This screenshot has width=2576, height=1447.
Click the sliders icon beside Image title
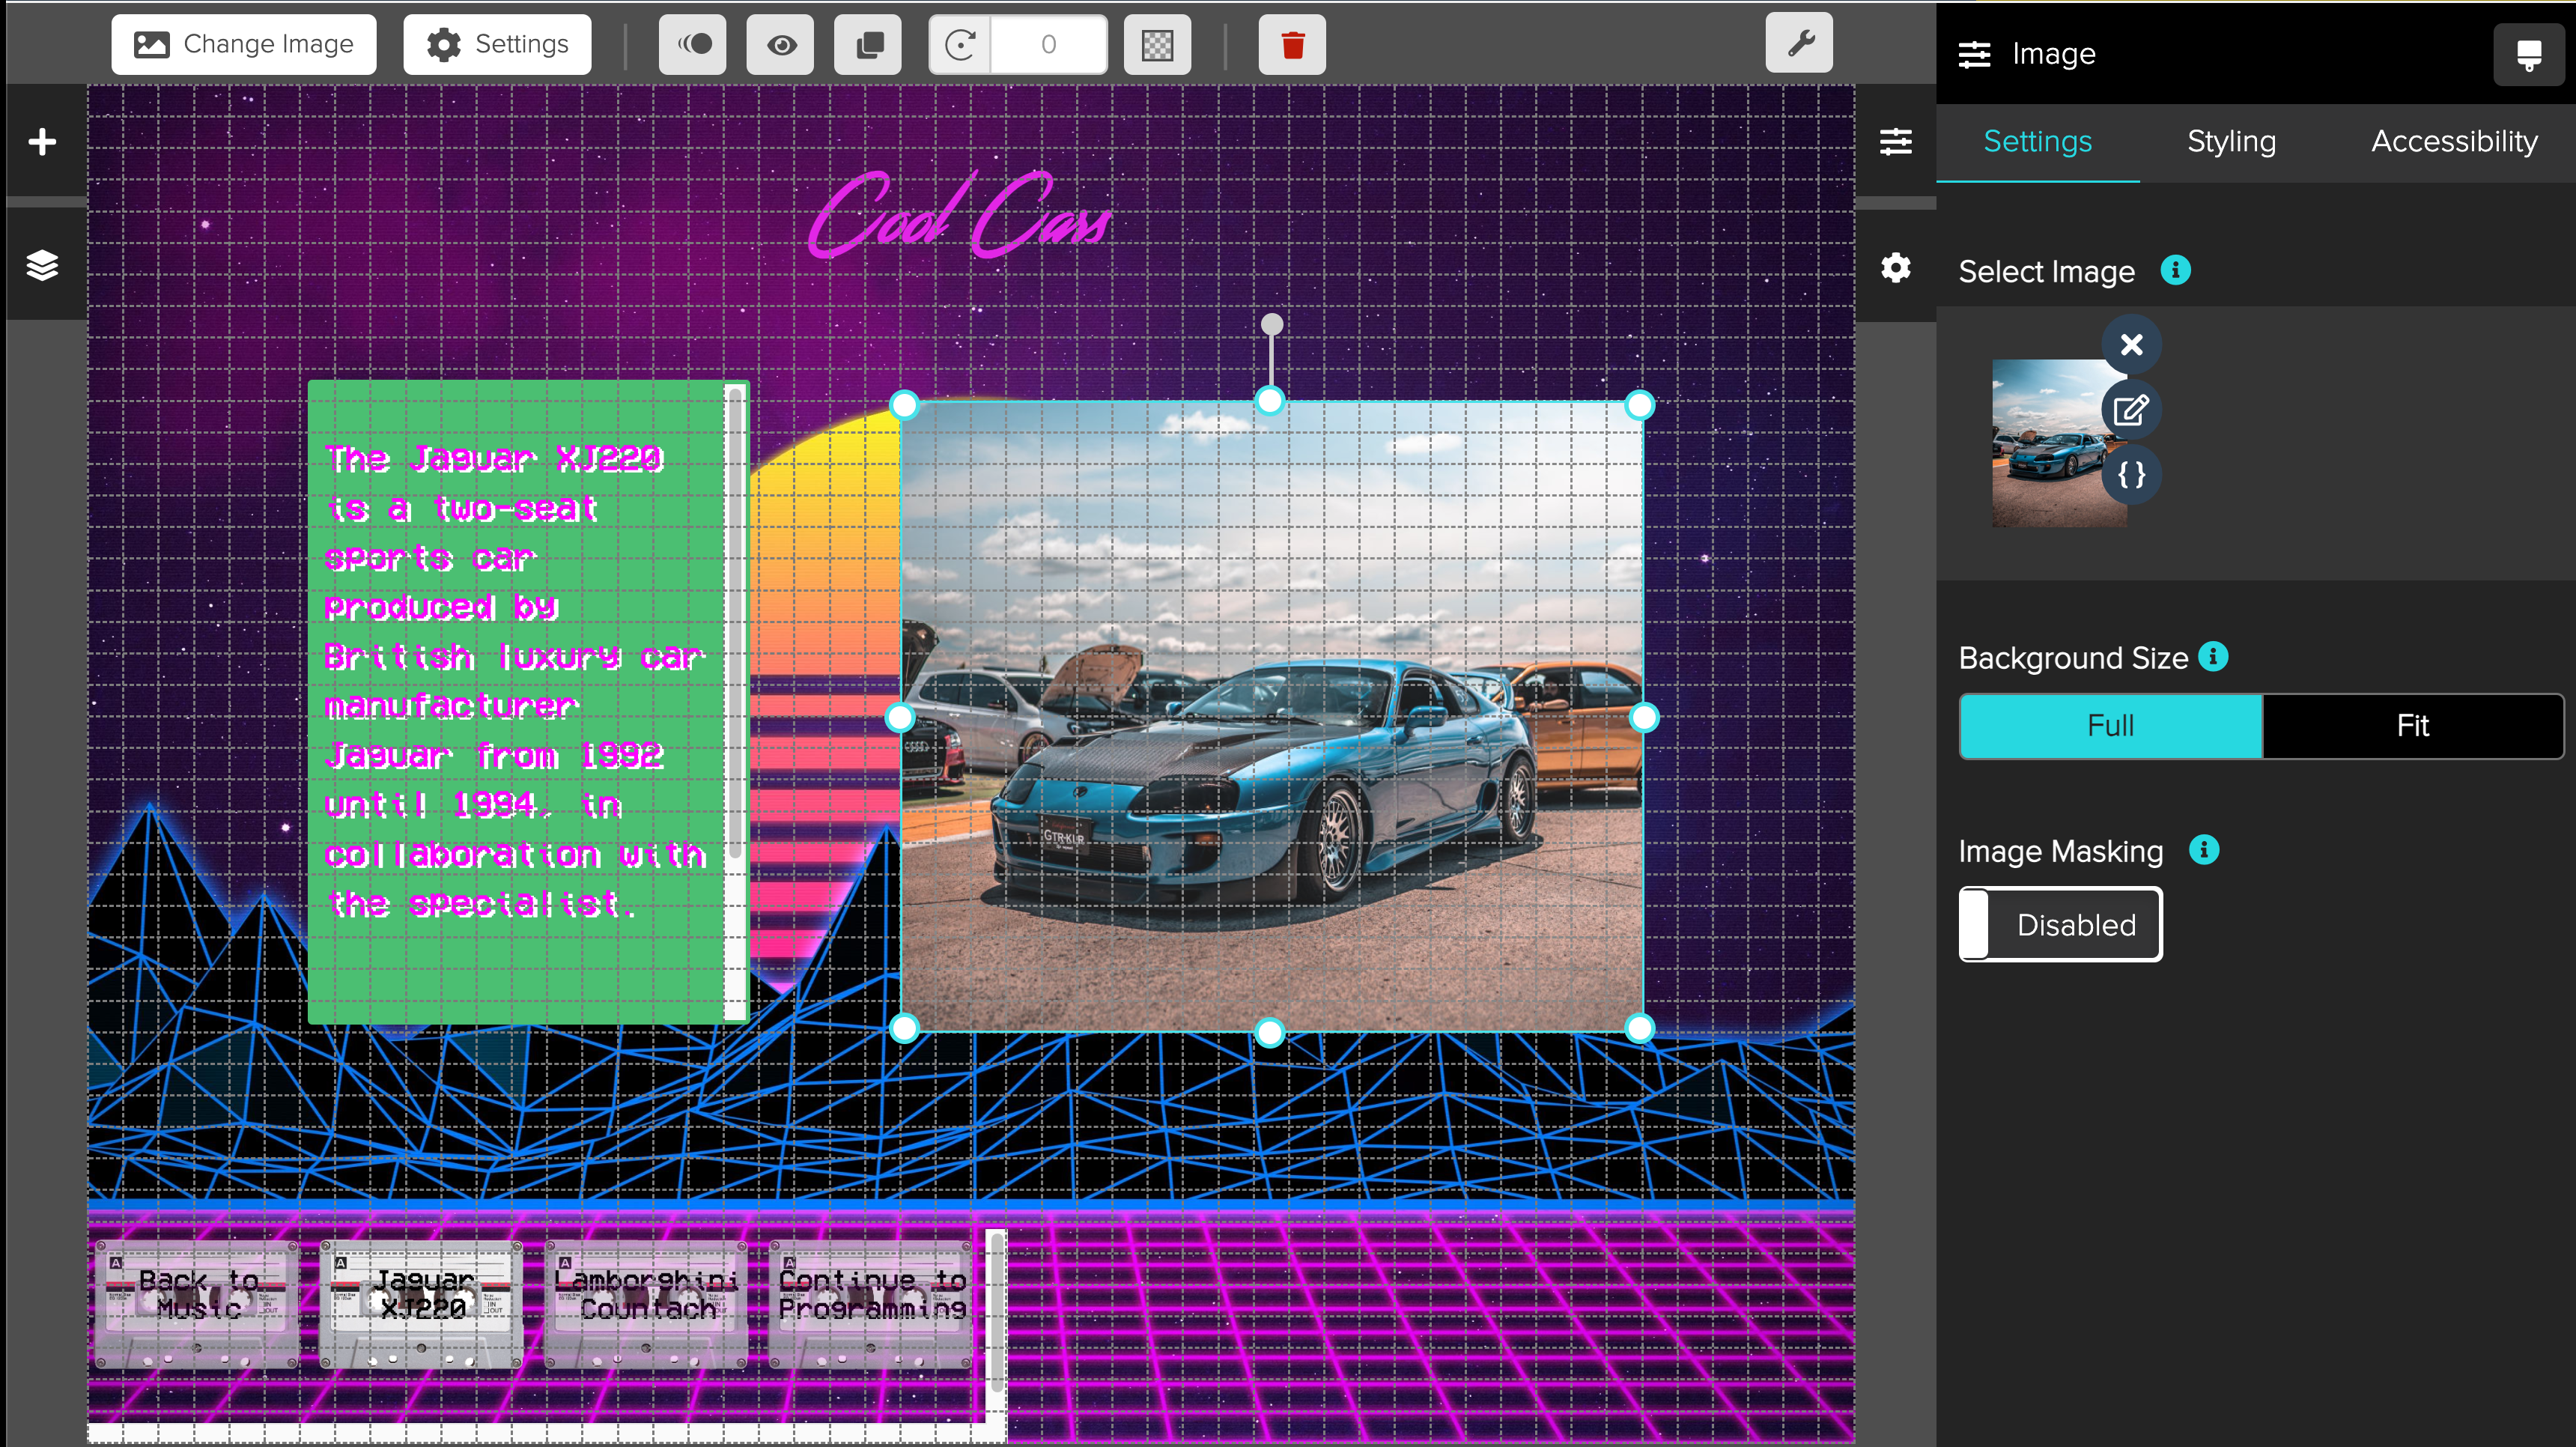1974,54
